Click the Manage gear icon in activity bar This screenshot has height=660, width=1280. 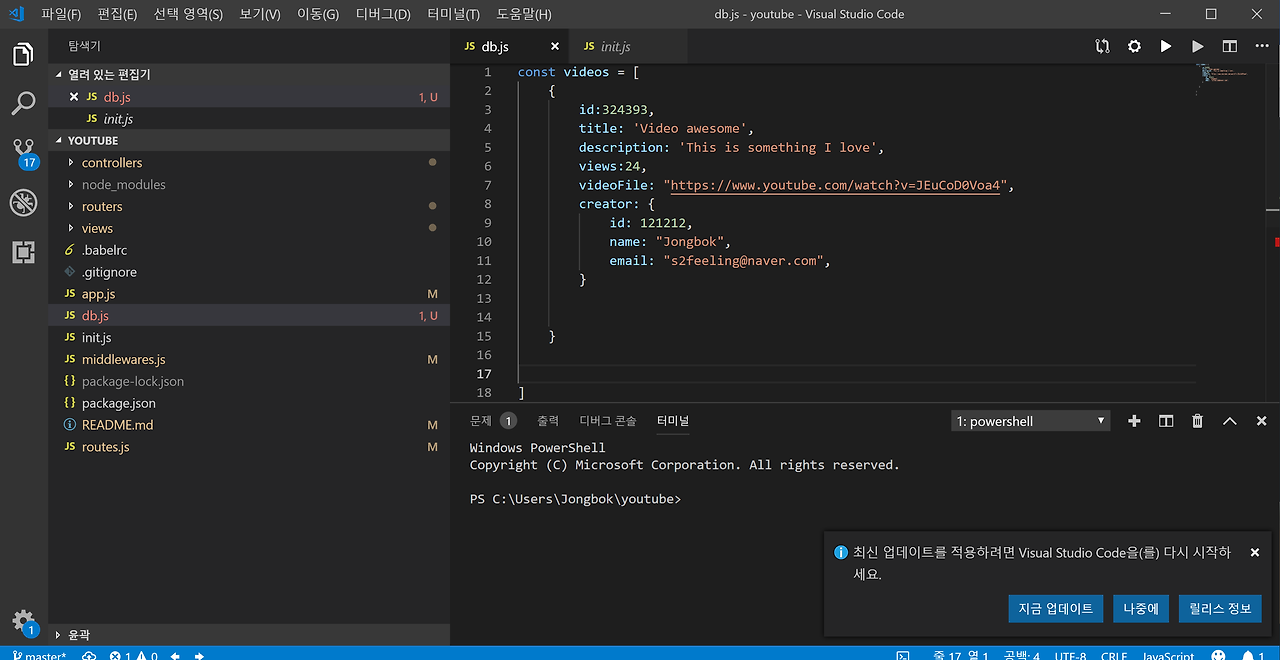[x=23, y=620]
